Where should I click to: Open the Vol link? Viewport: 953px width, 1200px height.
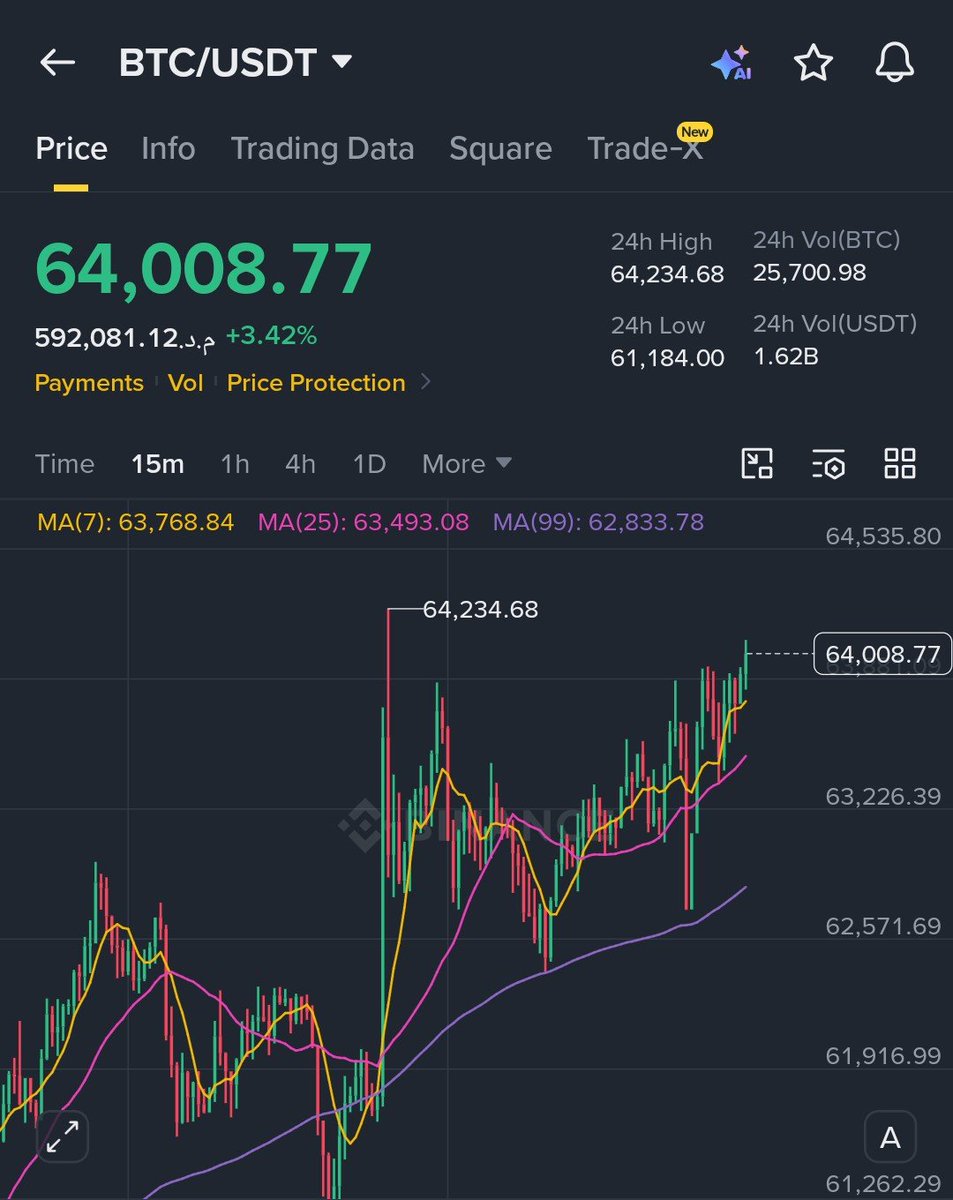coord(186,383)
